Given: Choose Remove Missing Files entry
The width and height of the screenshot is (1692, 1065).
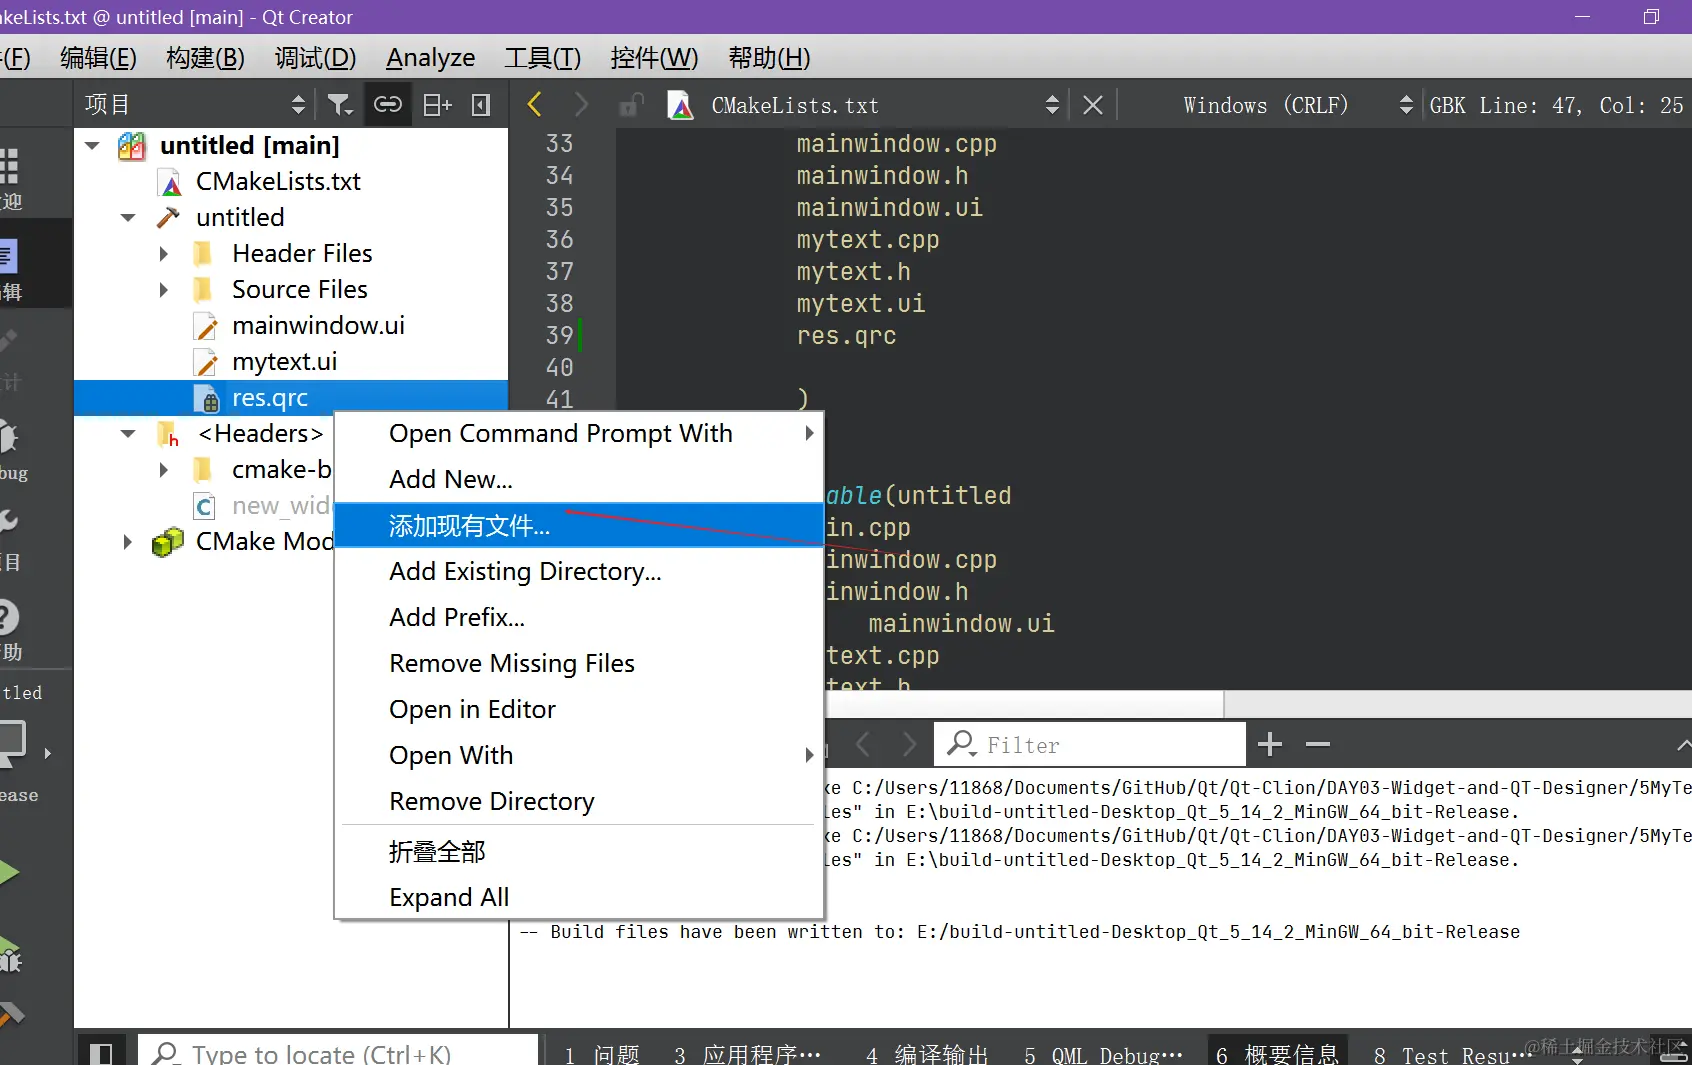Looking at the screenshot, I should coord(579,664).
